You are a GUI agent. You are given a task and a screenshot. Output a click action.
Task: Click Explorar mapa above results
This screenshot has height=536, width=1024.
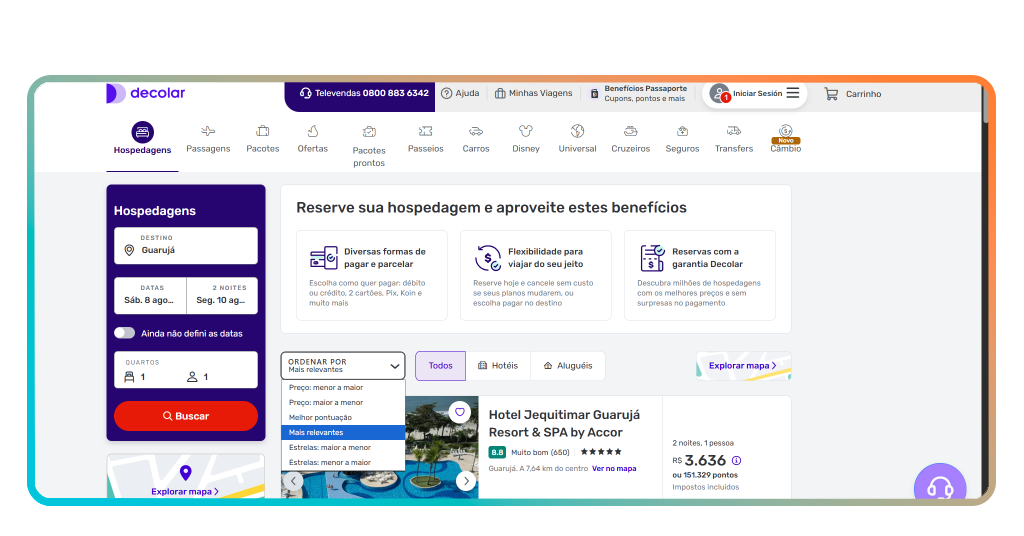click(x=743, y=366)
